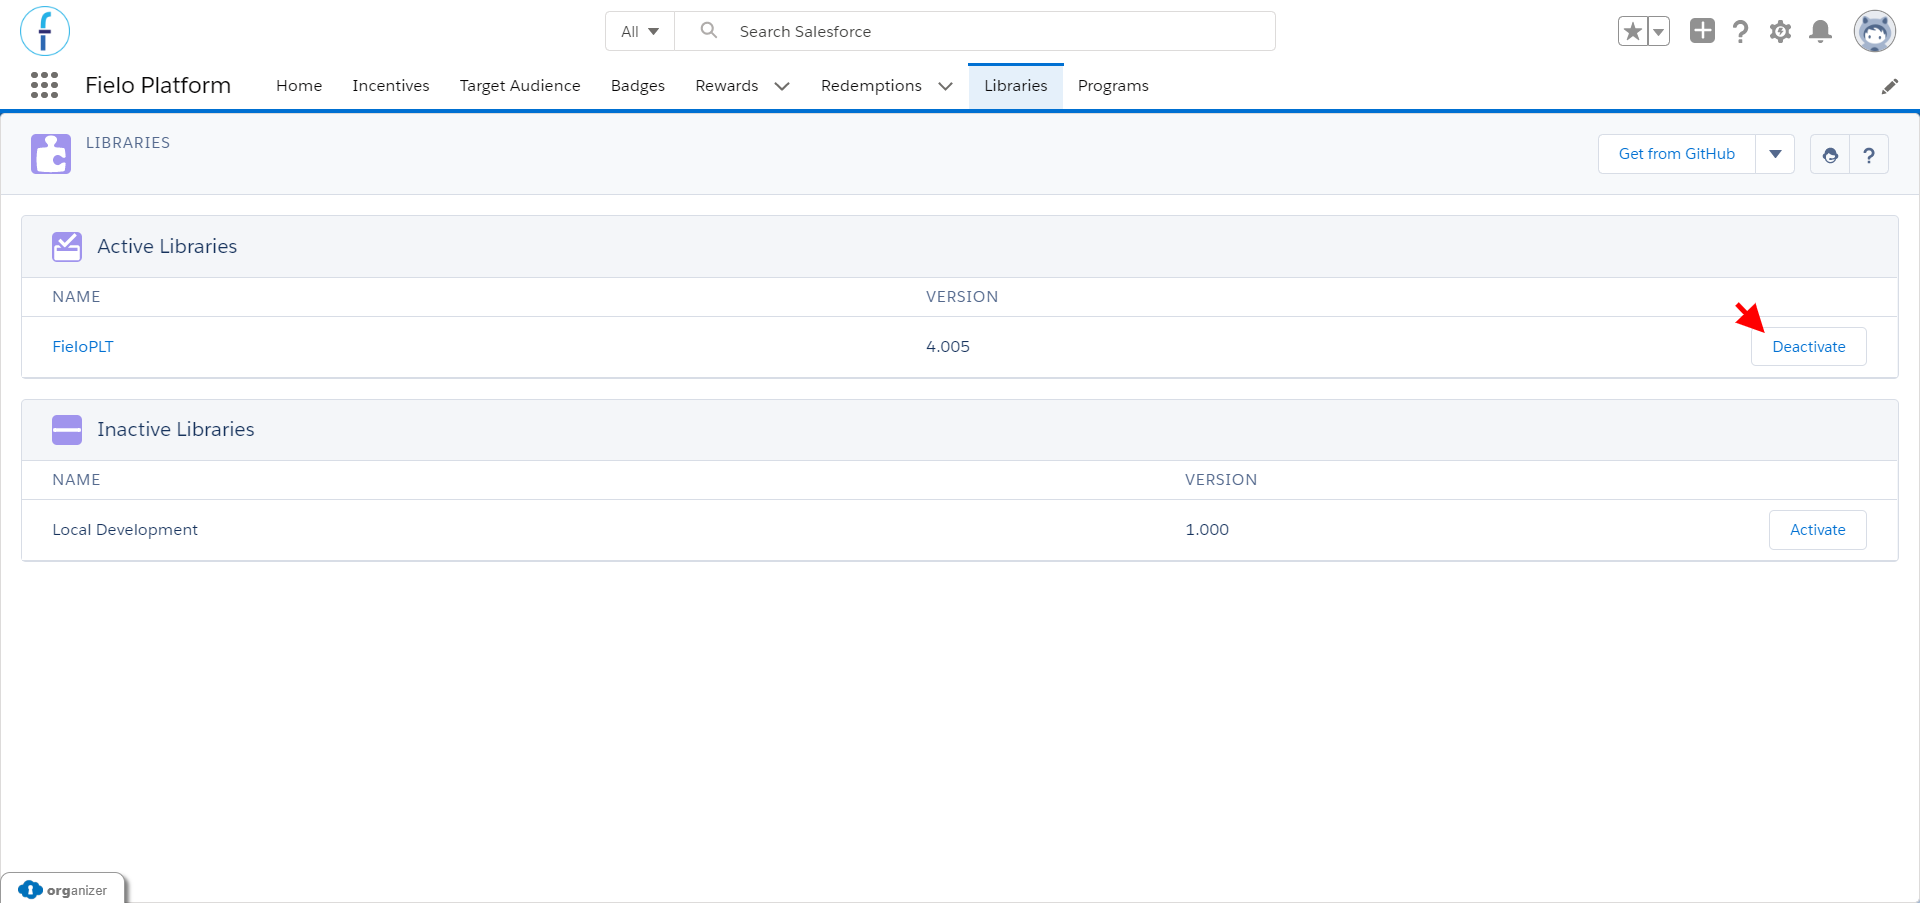Screen dimensions: 1920x903
Task: Expand the Rewards tab chevron menu
Action: (x=782, y=86)
